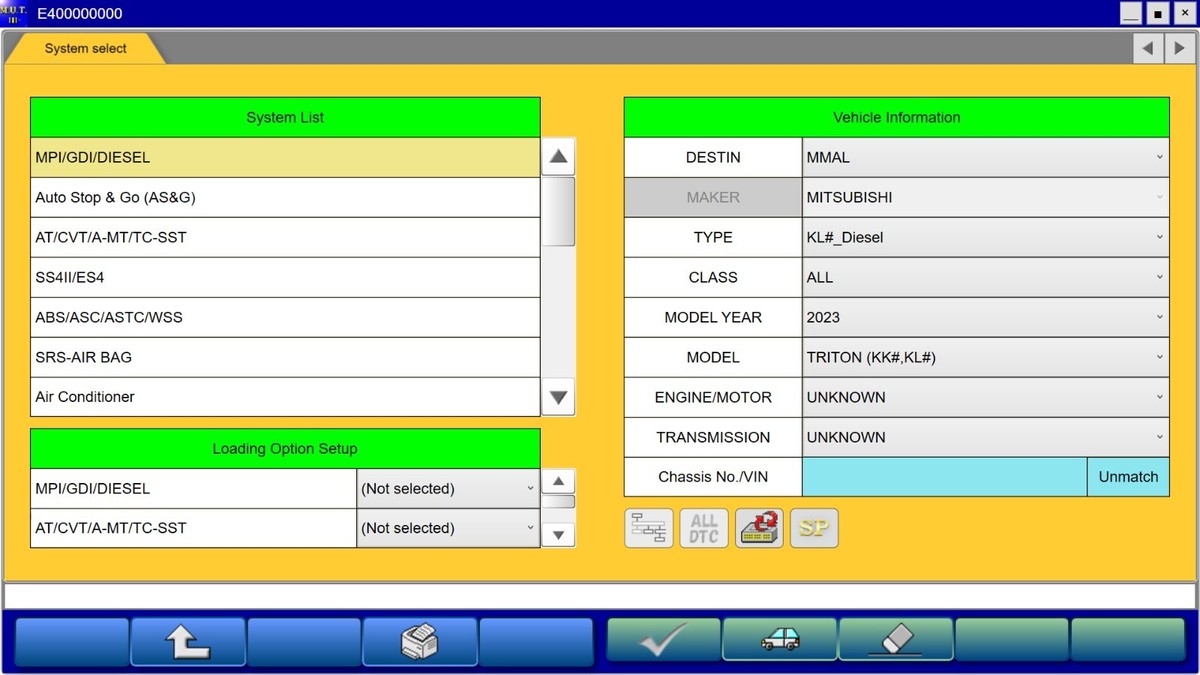This screenshot has height=675, width=1200.
Task: Click System List scroll up arrow
Action: click(x=559, y=157)
